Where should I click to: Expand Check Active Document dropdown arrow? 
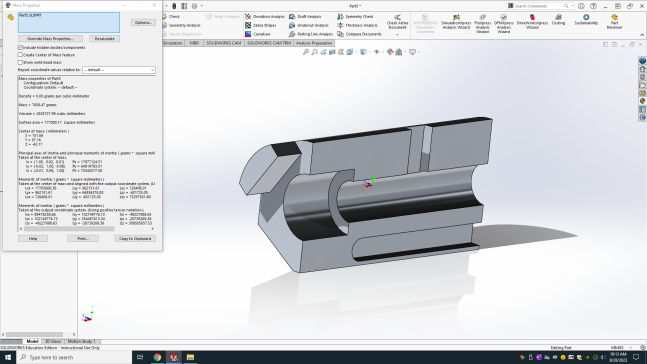397,35
